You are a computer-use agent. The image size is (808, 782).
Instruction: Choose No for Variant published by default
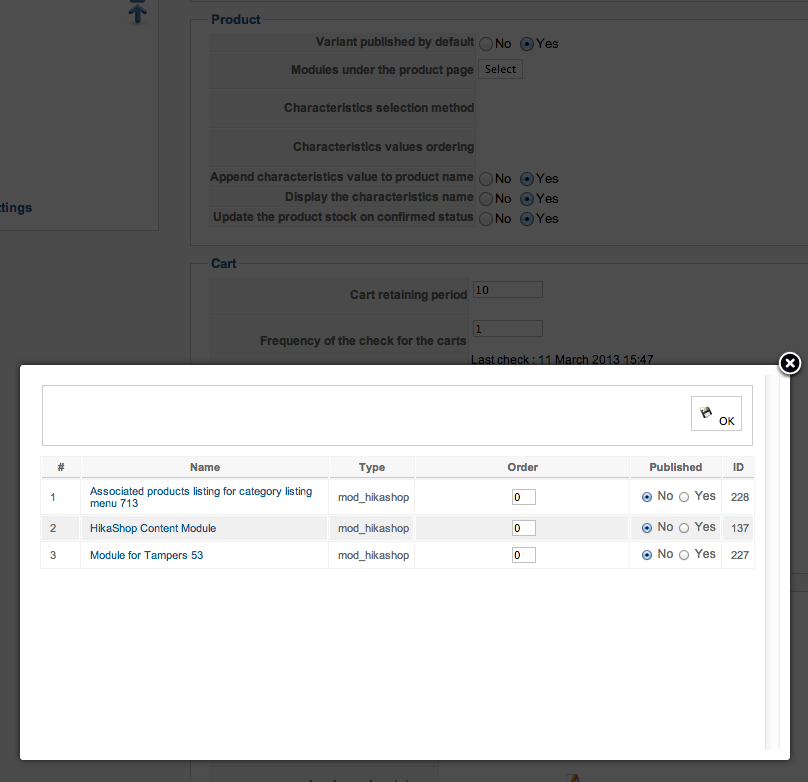486,44
